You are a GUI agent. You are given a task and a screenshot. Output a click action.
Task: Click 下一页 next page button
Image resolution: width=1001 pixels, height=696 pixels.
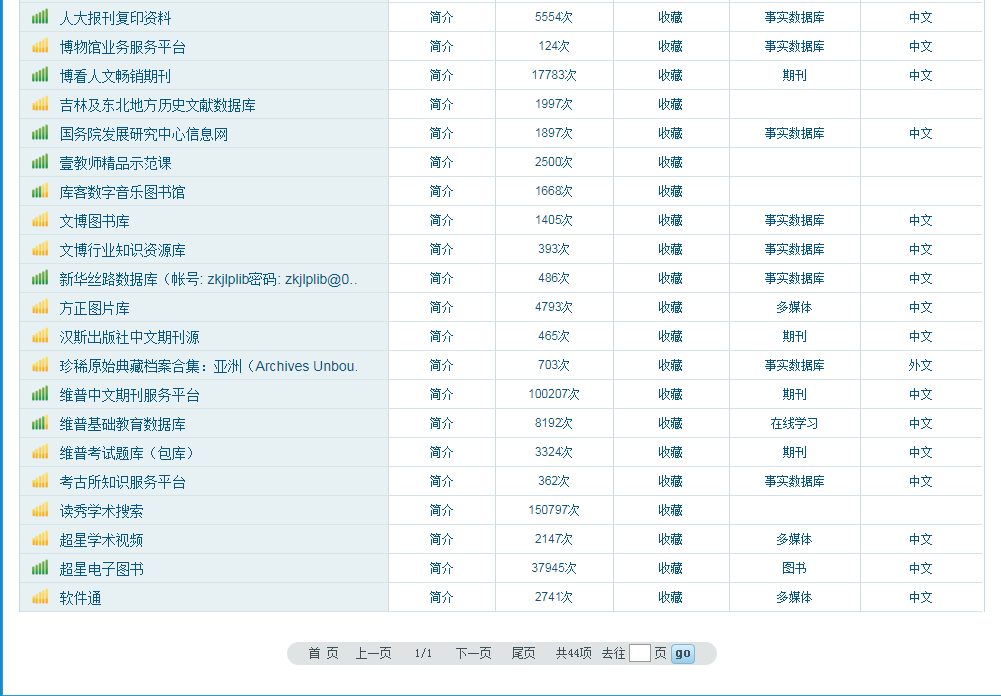point(474,653)
